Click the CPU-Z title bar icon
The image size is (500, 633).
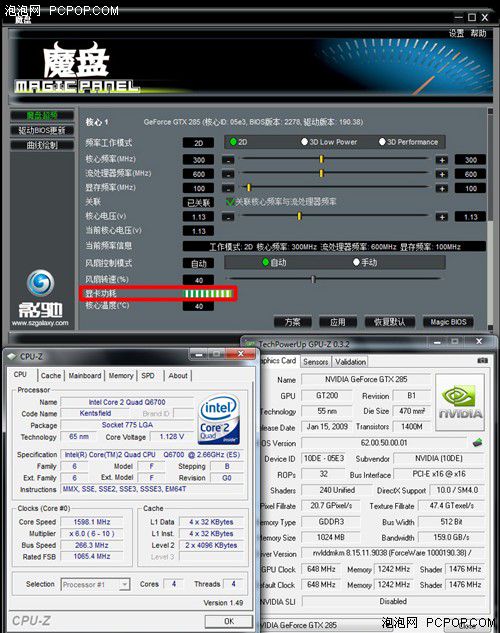click(x=12, y=356)
